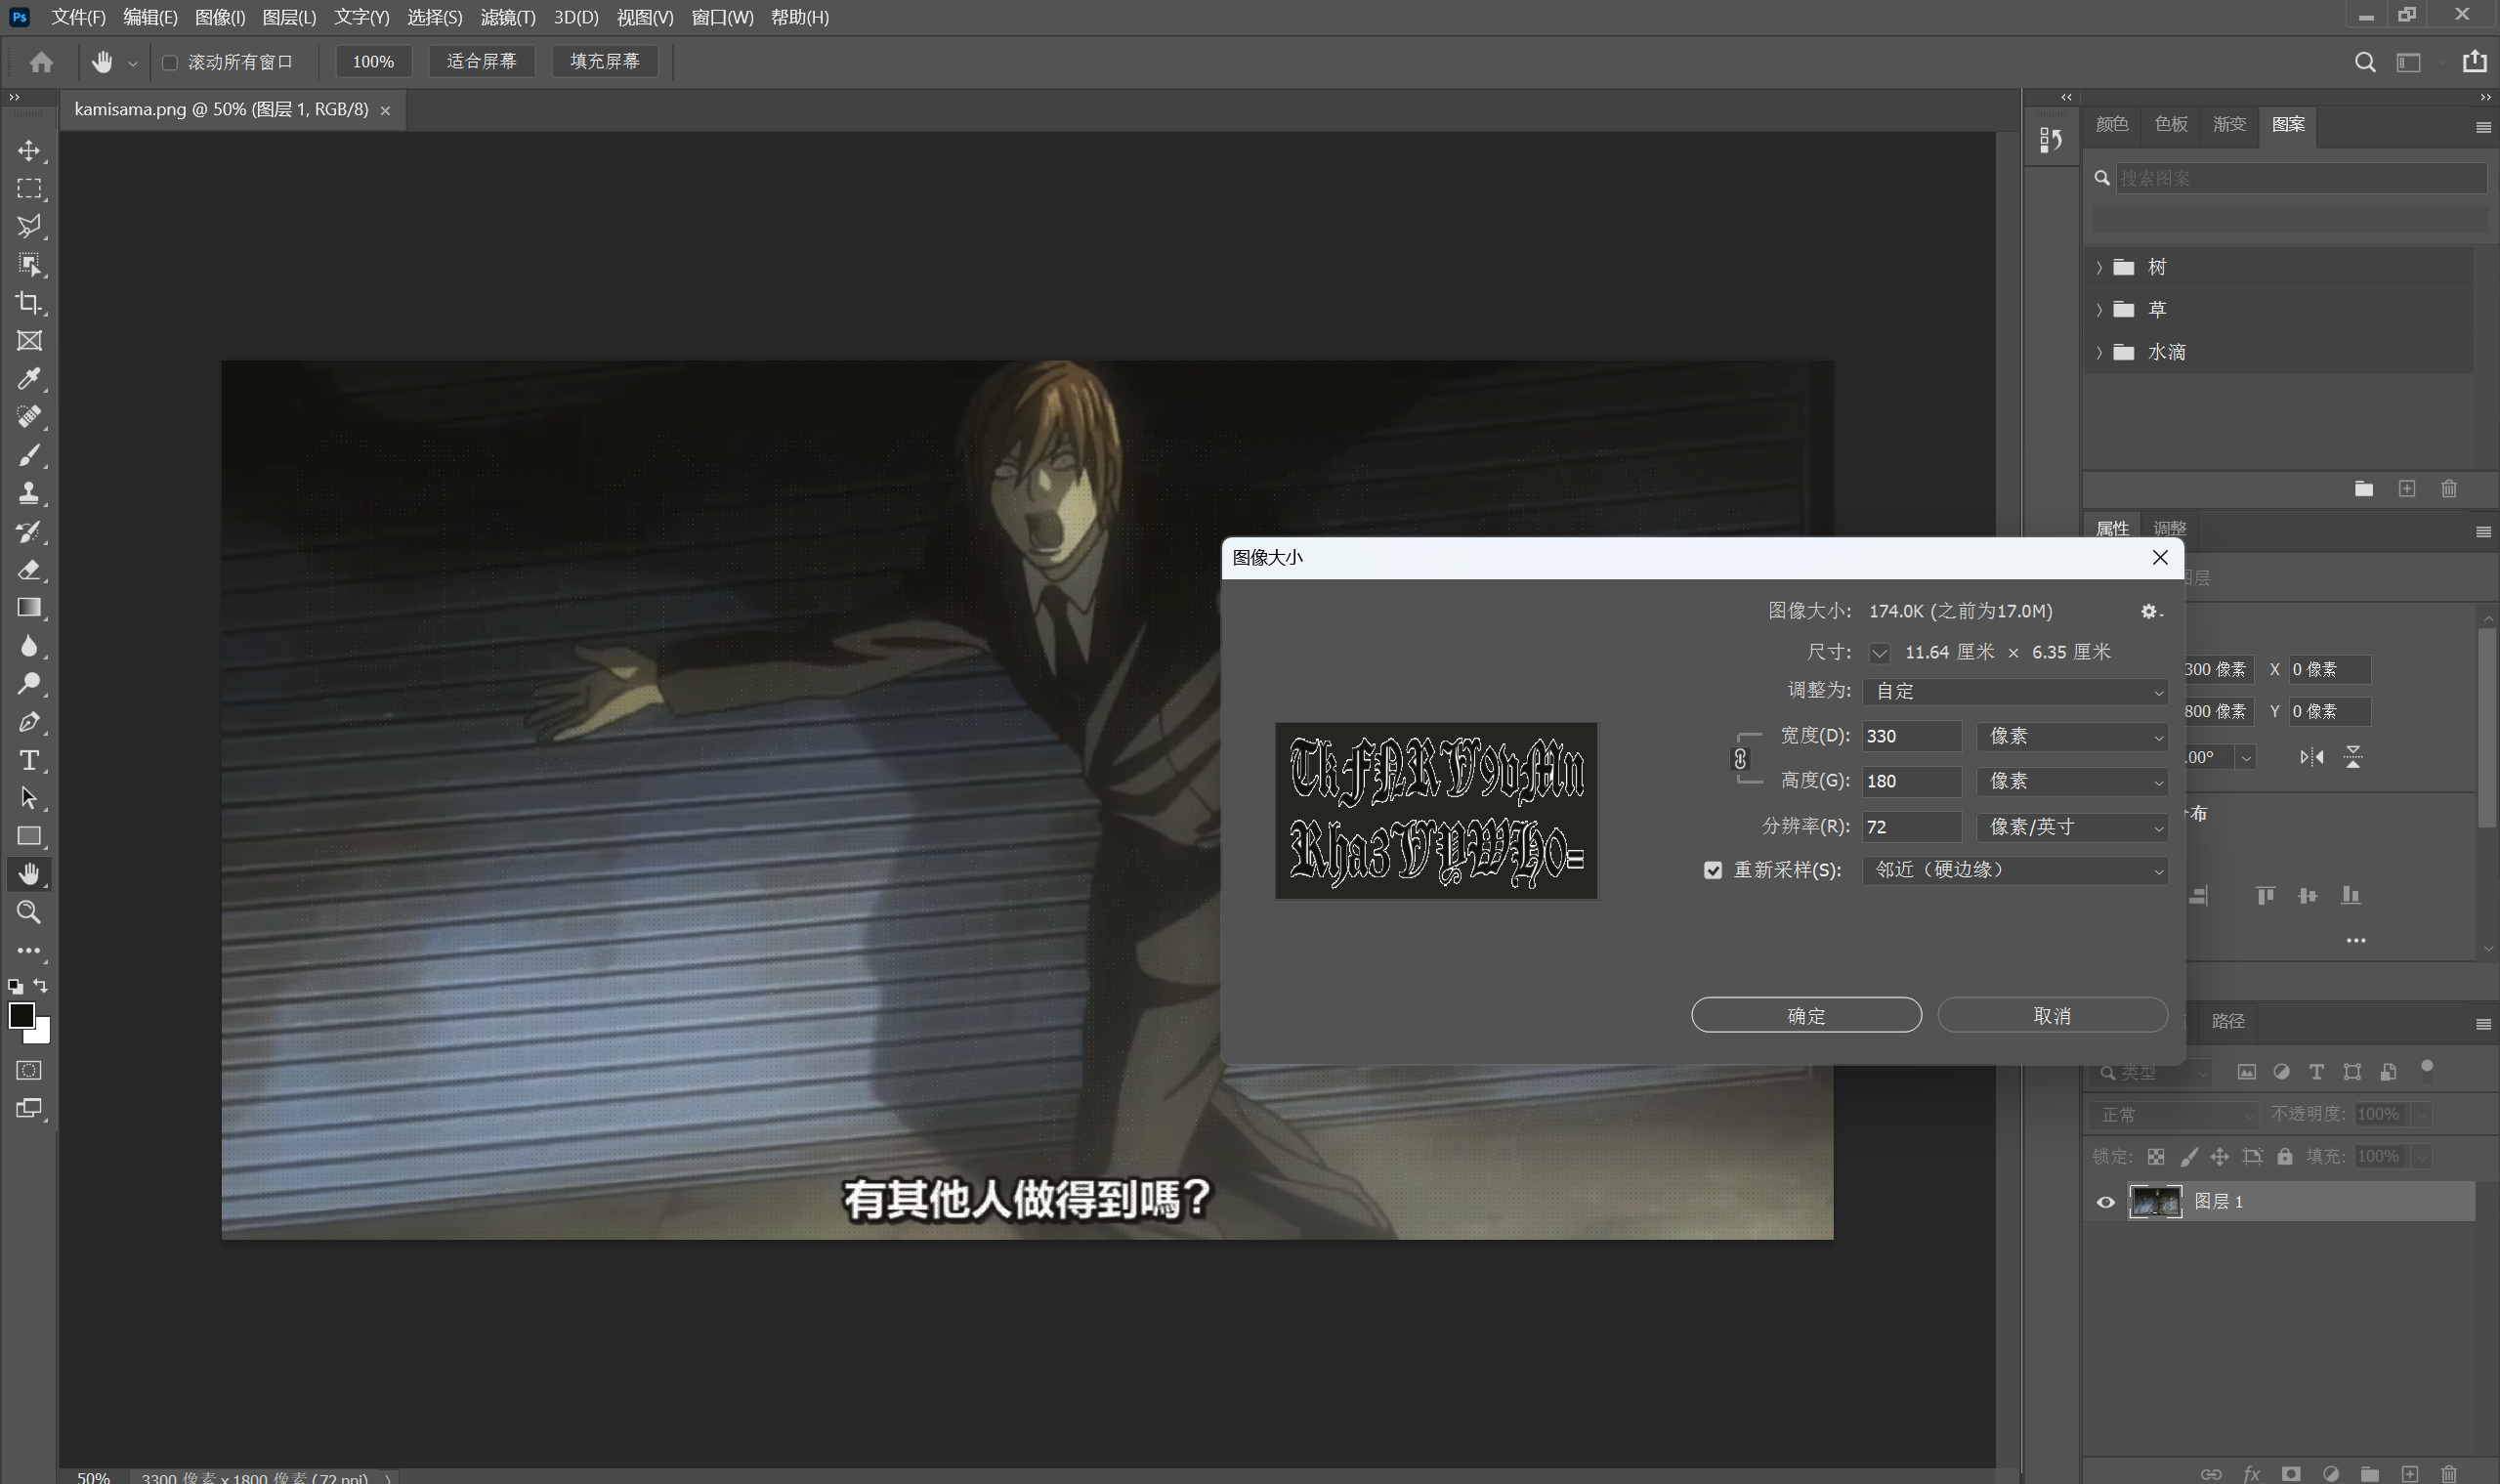Select the Blur tool
2500x1484 pixels.
tap(29, 646)
